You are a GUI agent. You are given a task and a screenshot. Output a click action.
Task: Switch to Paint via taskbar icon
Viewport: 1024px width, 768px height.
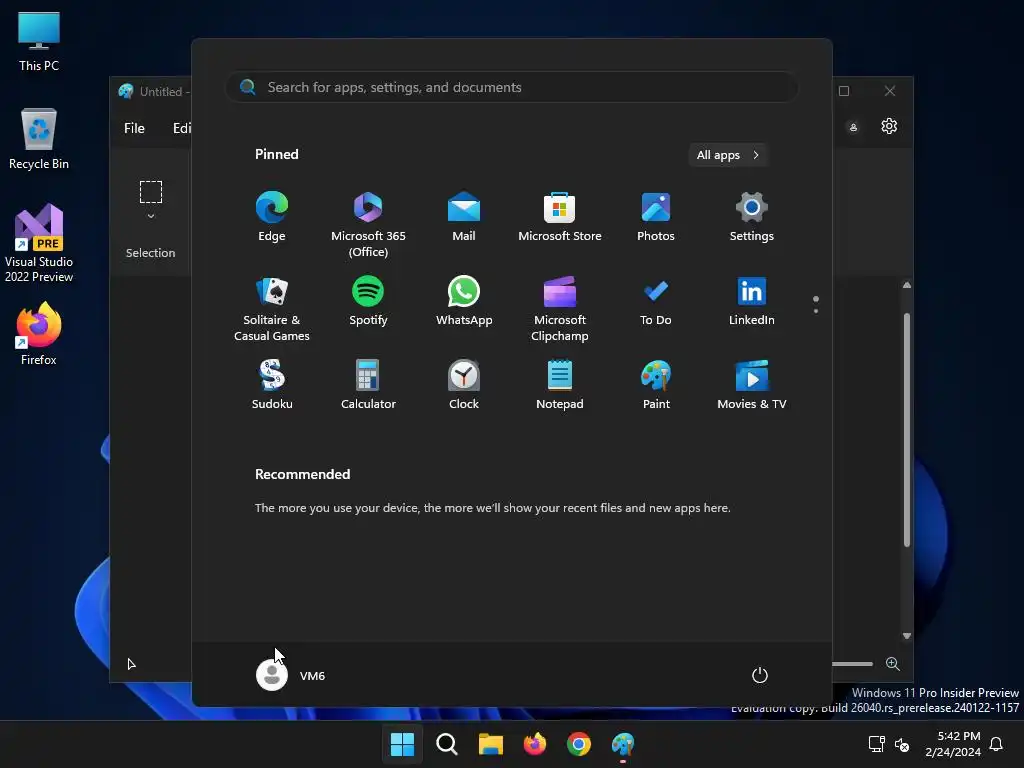tap(623, 744)
